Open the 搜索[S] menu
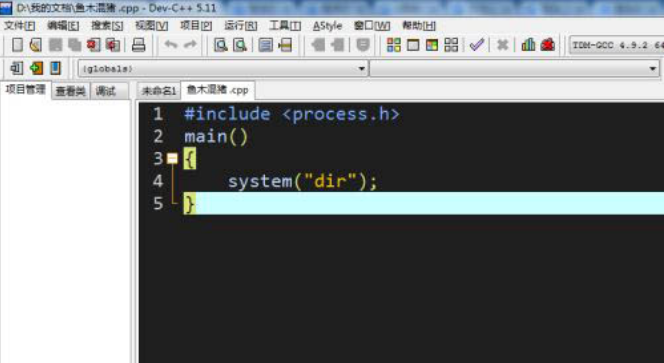This screenshot has height=363, width=664. point(107,26)
